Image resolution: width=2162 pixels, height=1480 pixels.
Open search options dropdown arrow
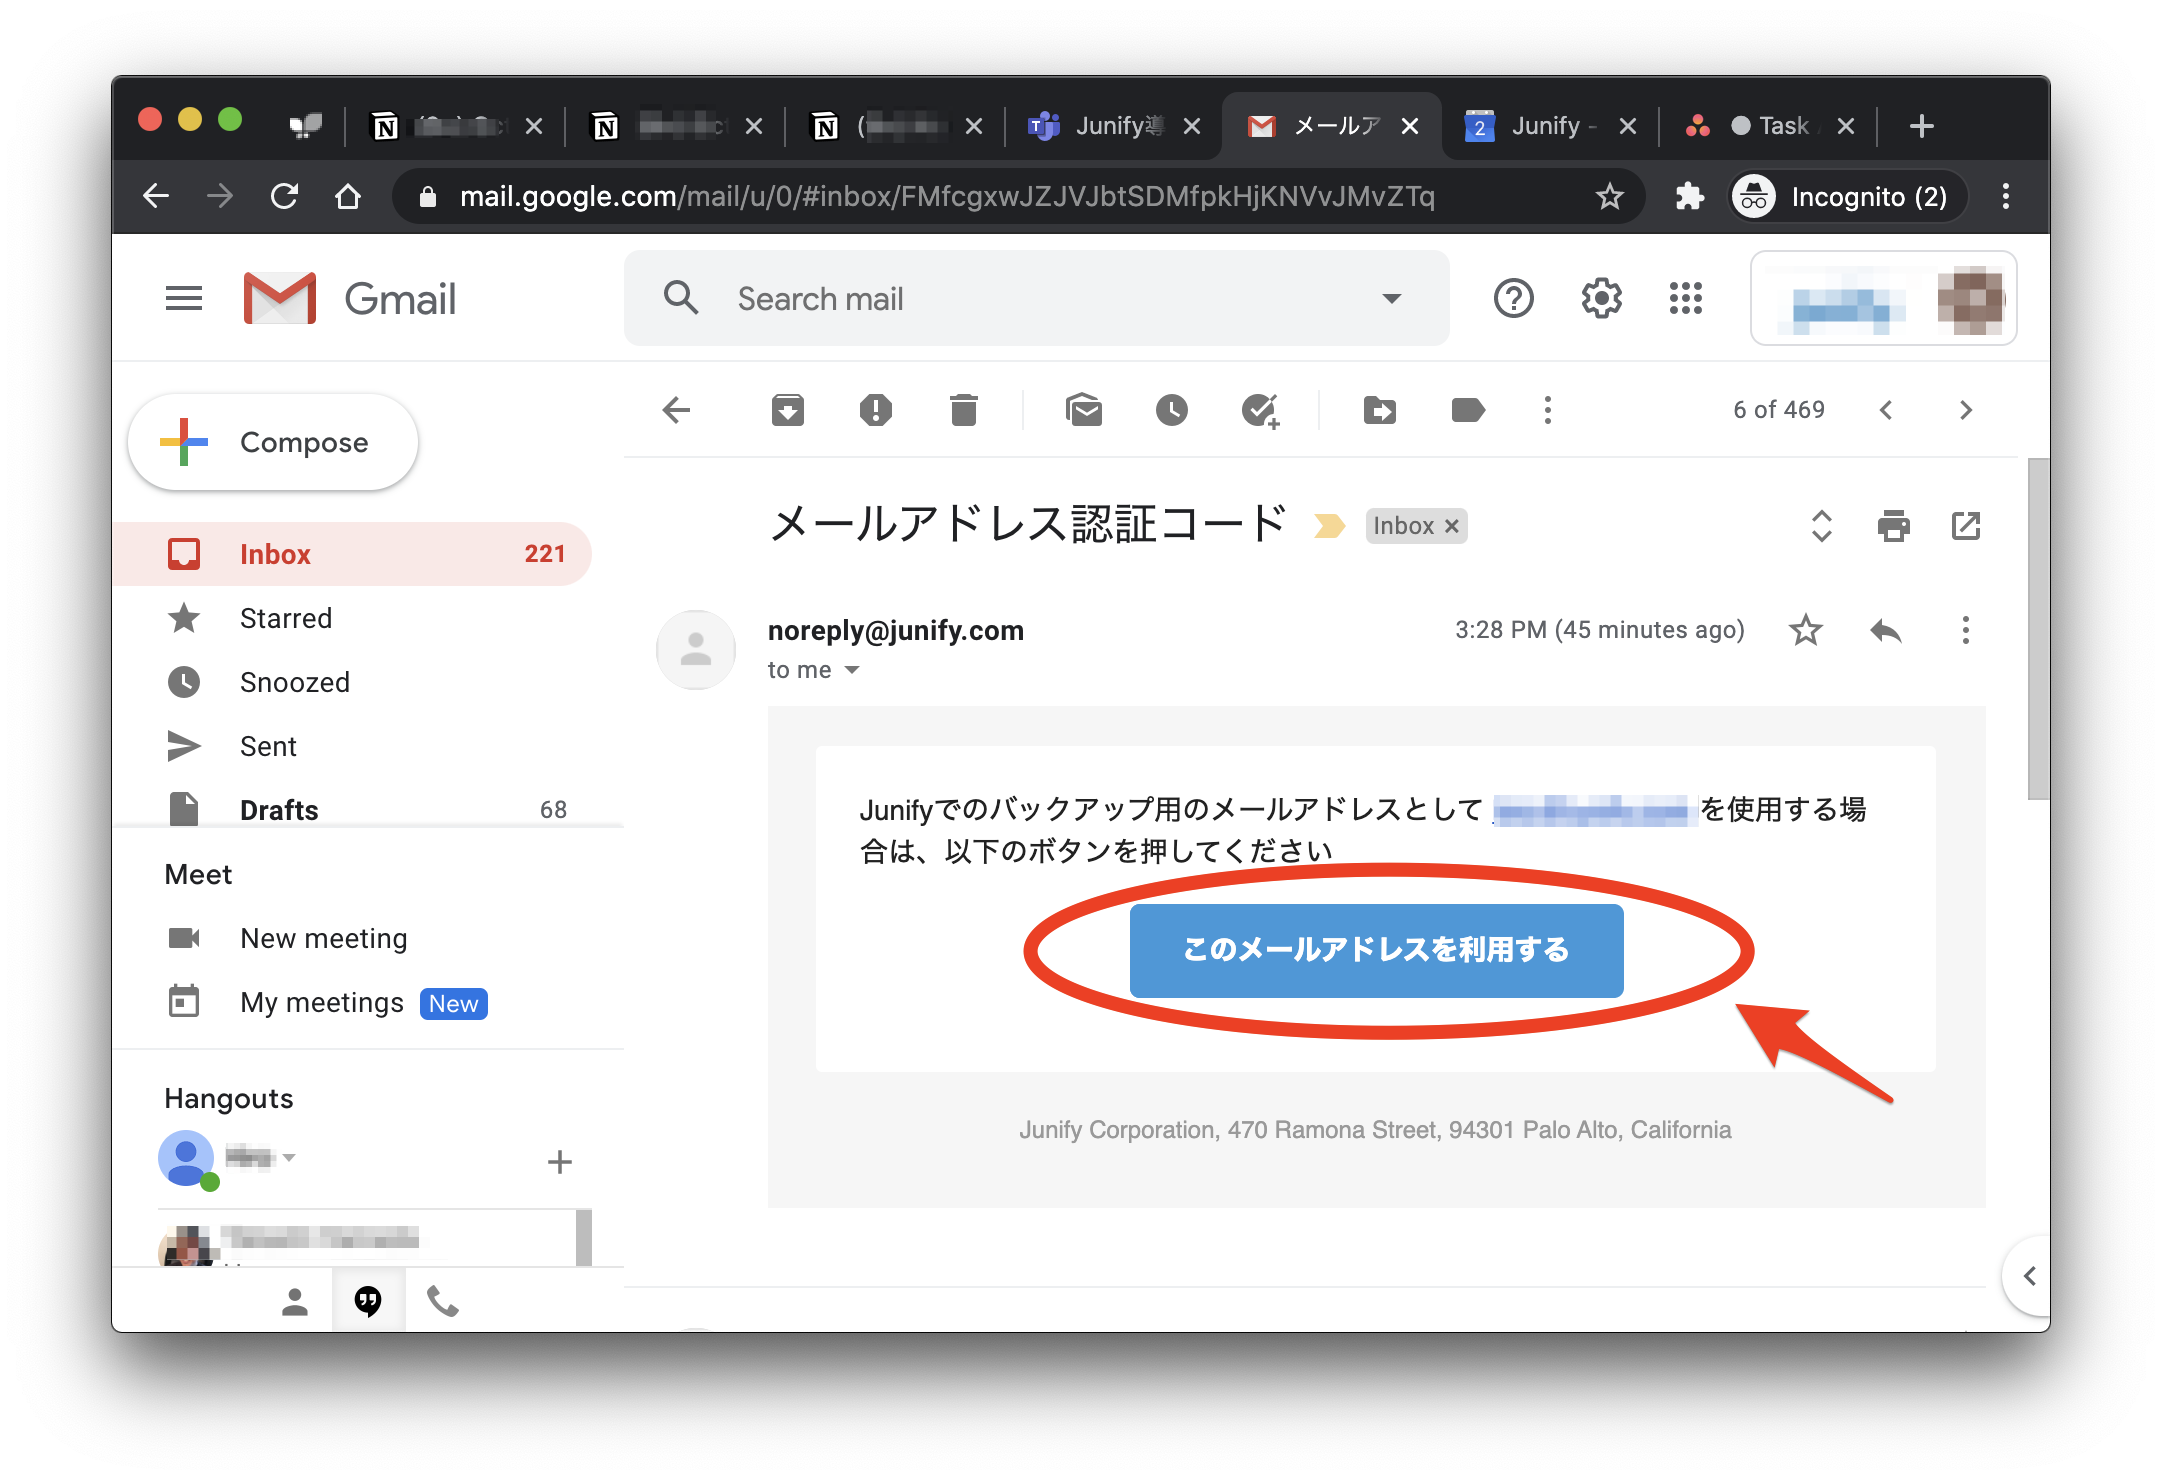[x=1391, y=298]
